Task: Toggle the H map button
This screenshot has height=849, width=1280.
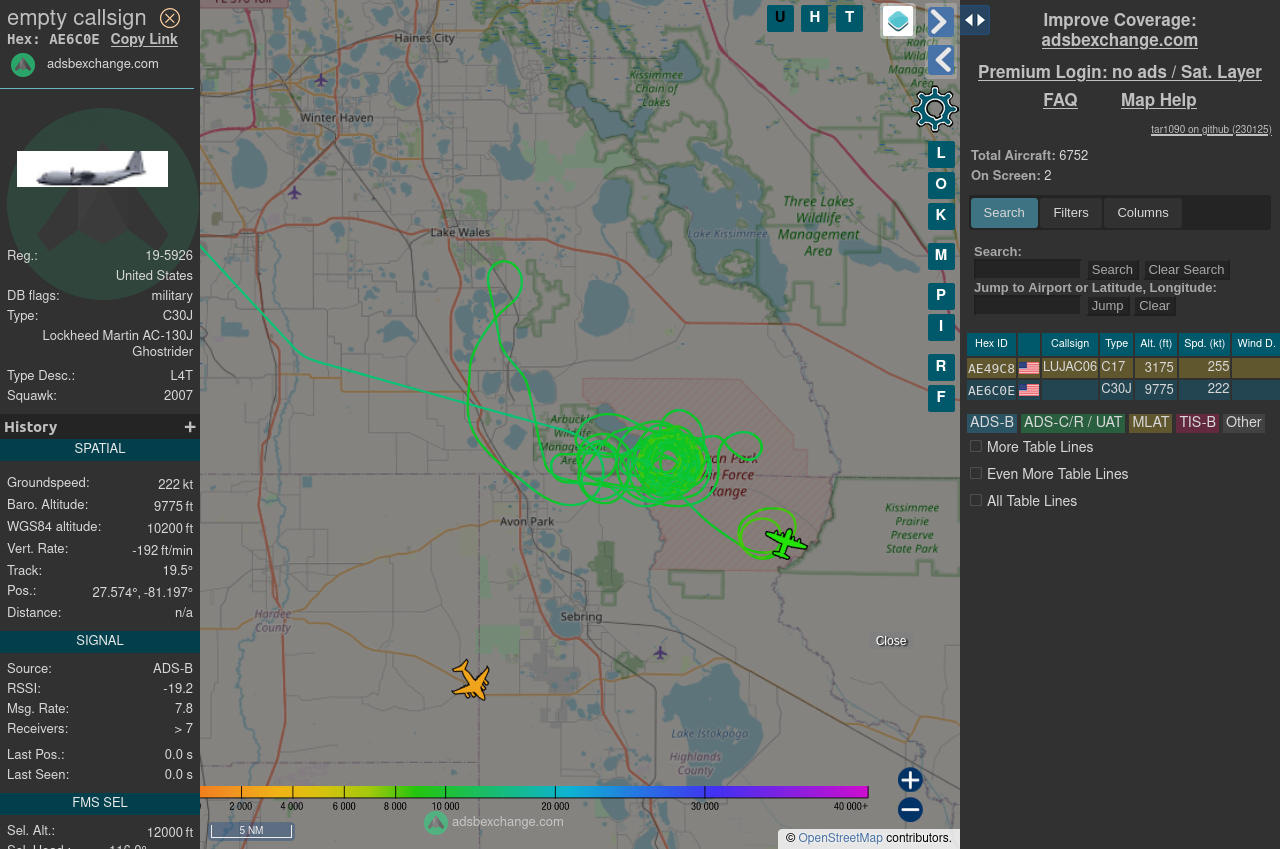Action: pos(814,18)
